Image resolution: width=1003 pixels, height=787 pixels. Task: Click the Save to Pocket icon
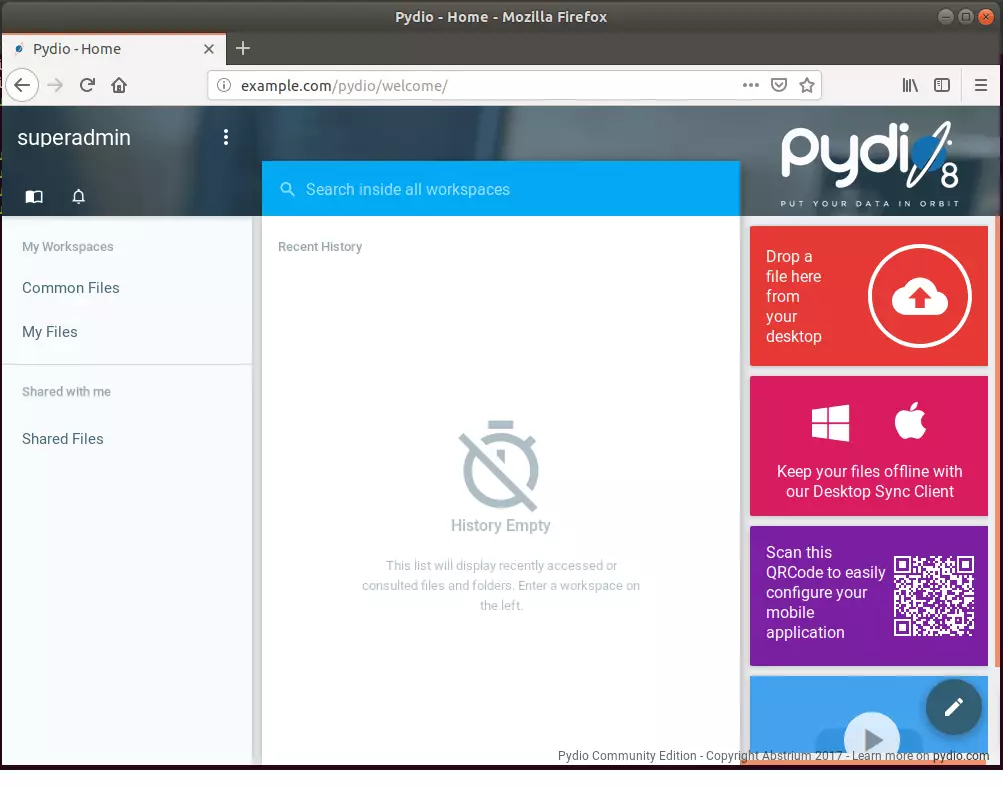pos(778,85)
